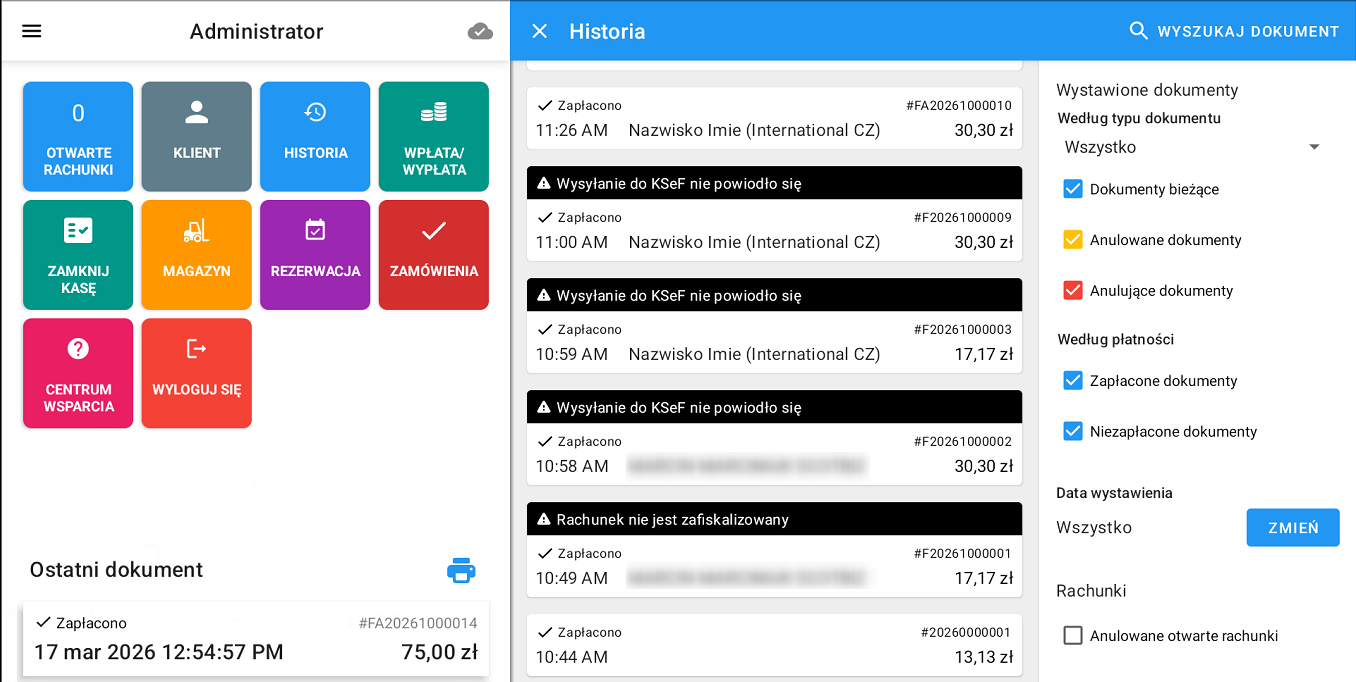
Task: Open the Zamówienia tile
Action: [x=434, y=255]
